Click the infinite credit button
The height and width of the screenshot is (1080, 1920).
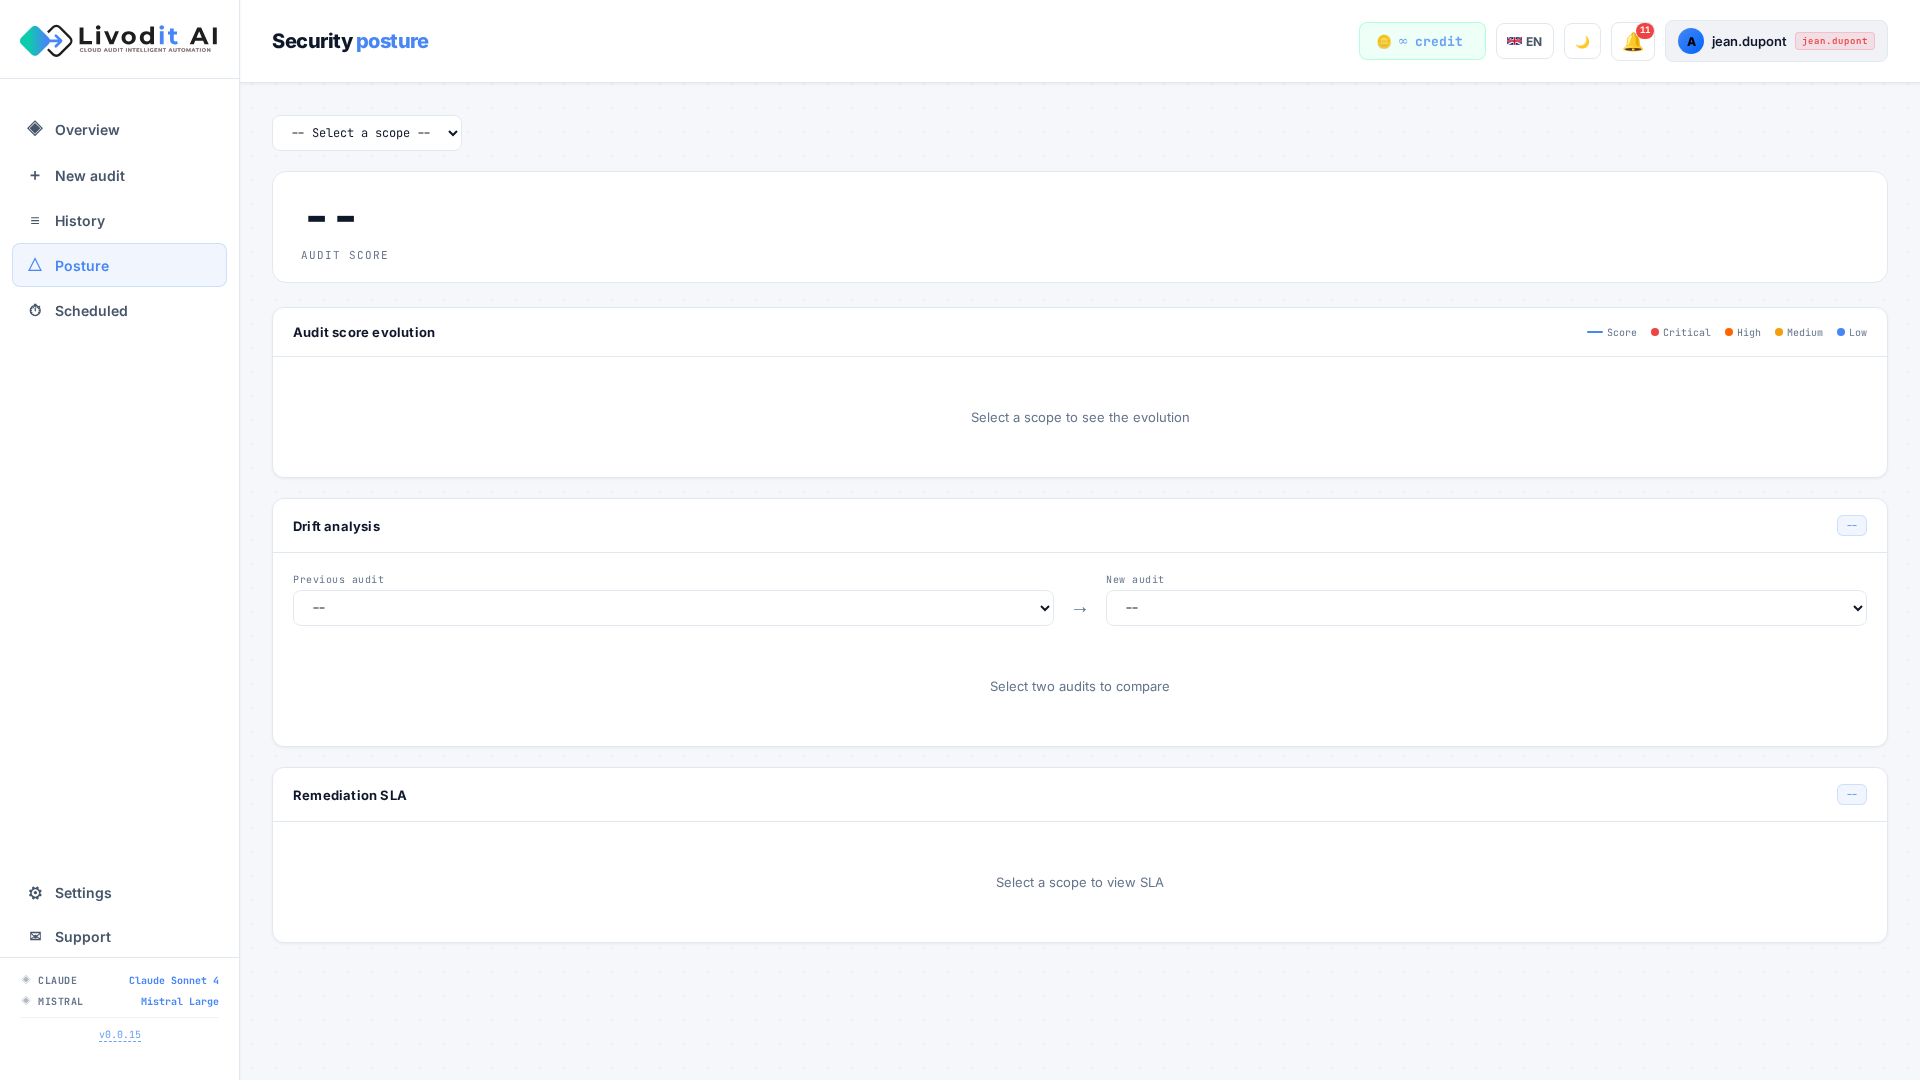(x=1421, y=42)
